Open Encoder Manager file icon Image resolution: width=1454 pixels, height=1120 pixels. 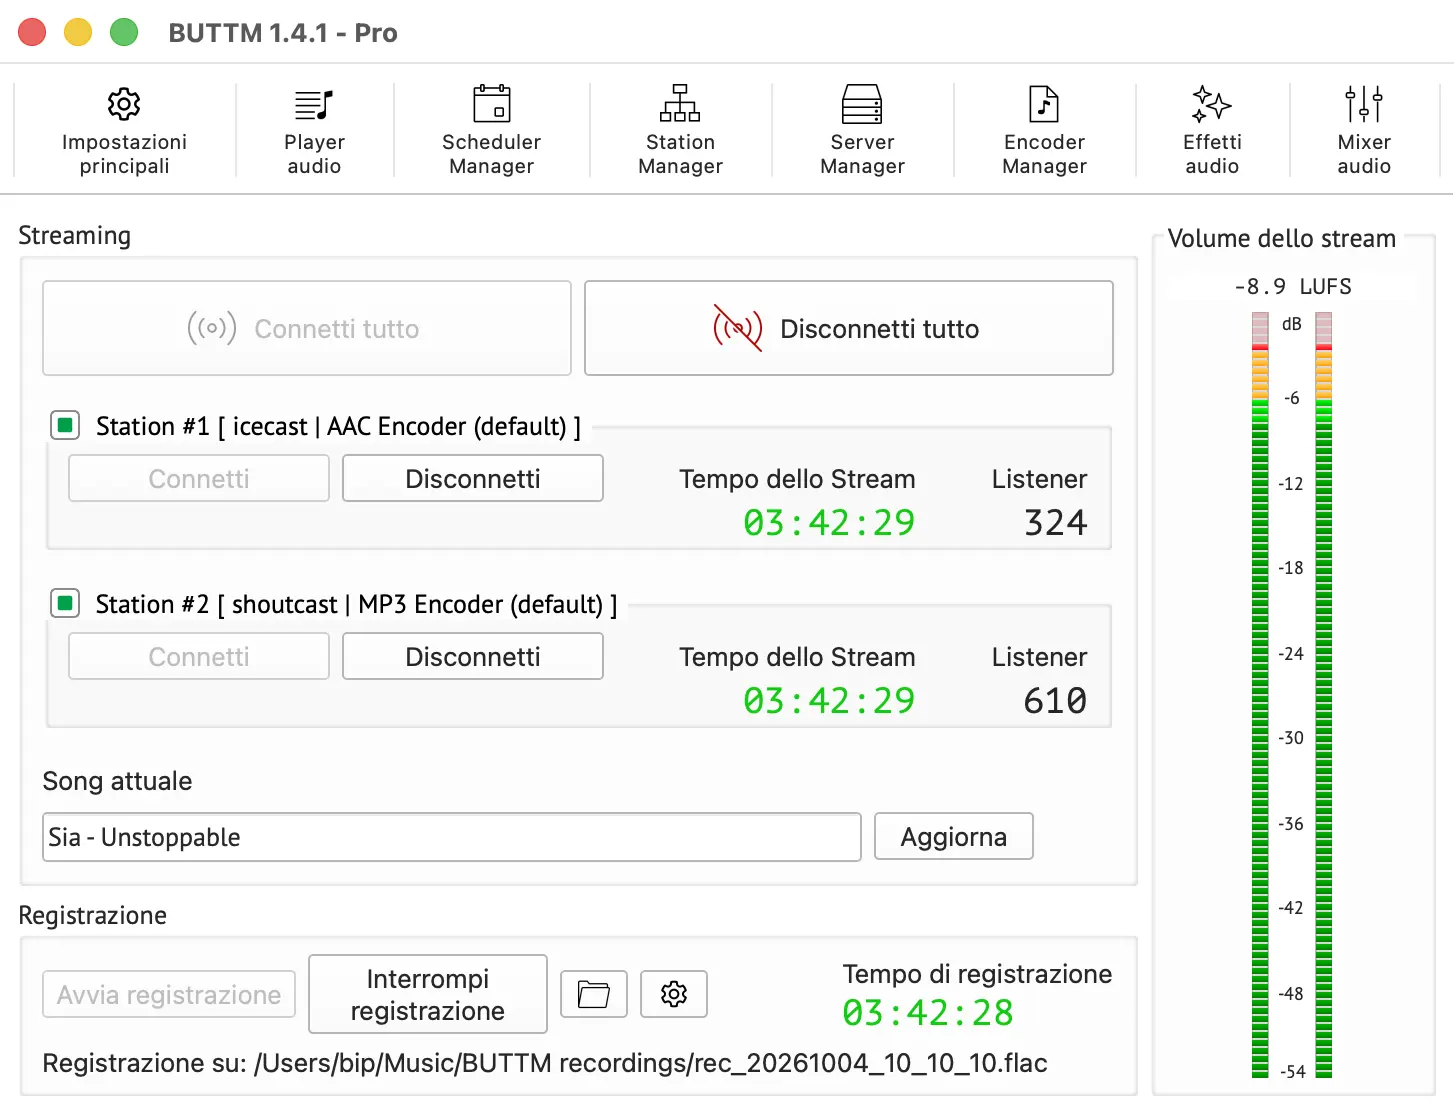pos(1044,104)
